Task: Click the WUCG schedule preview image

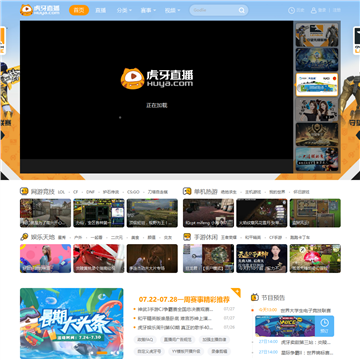Action: click(285, 326)
